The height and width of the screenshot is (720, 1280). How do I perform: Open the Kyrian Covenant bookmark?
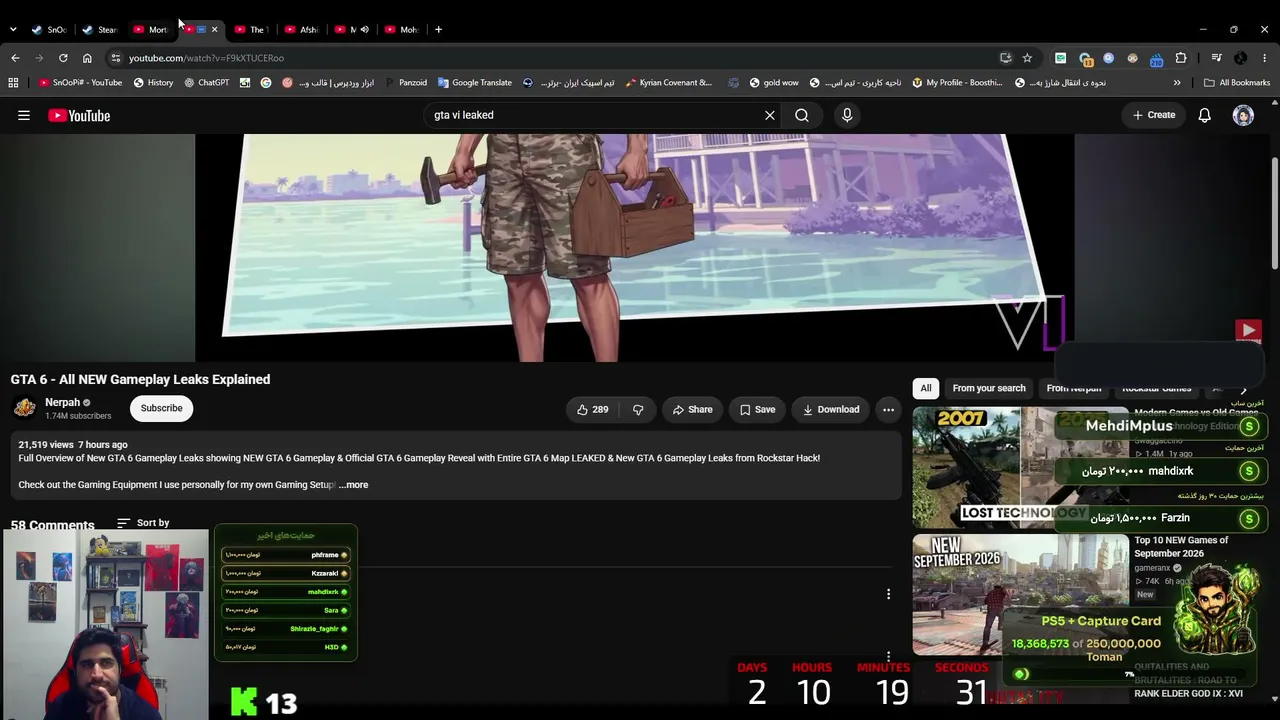pos(668,83)
